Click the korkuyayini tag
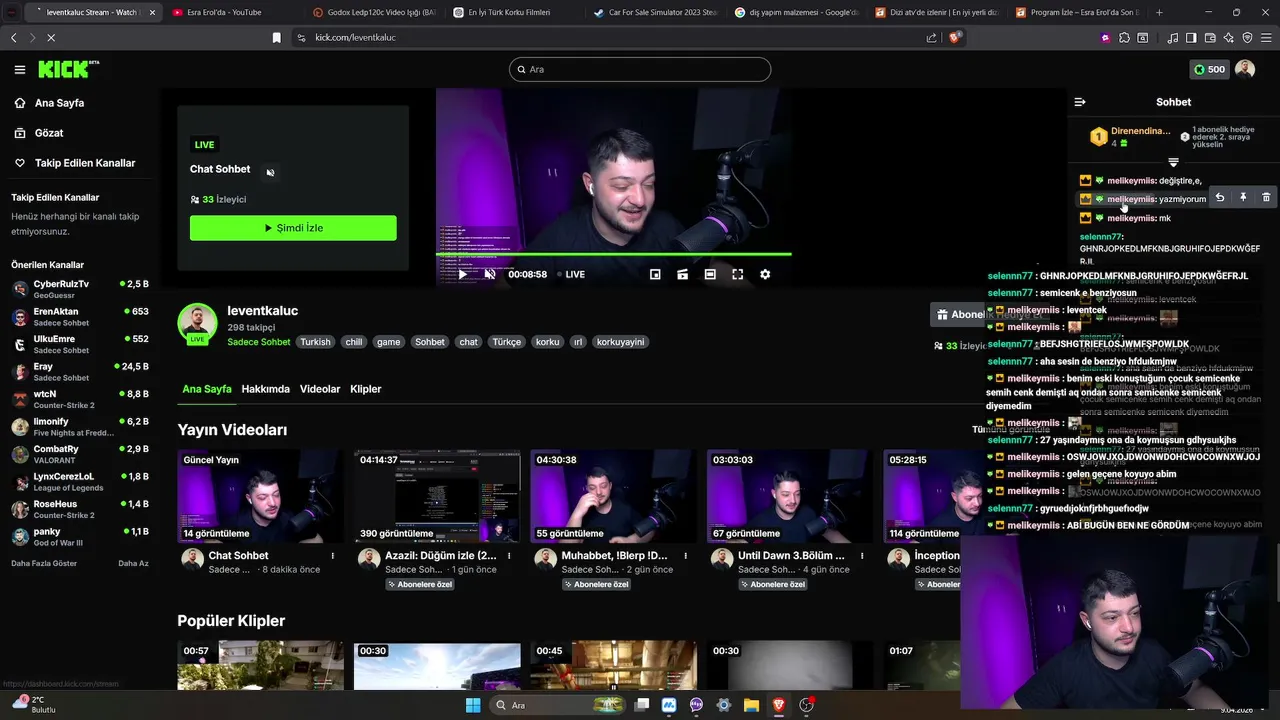The width and height of the screenshot is (1280, 720). click(620, 342)
